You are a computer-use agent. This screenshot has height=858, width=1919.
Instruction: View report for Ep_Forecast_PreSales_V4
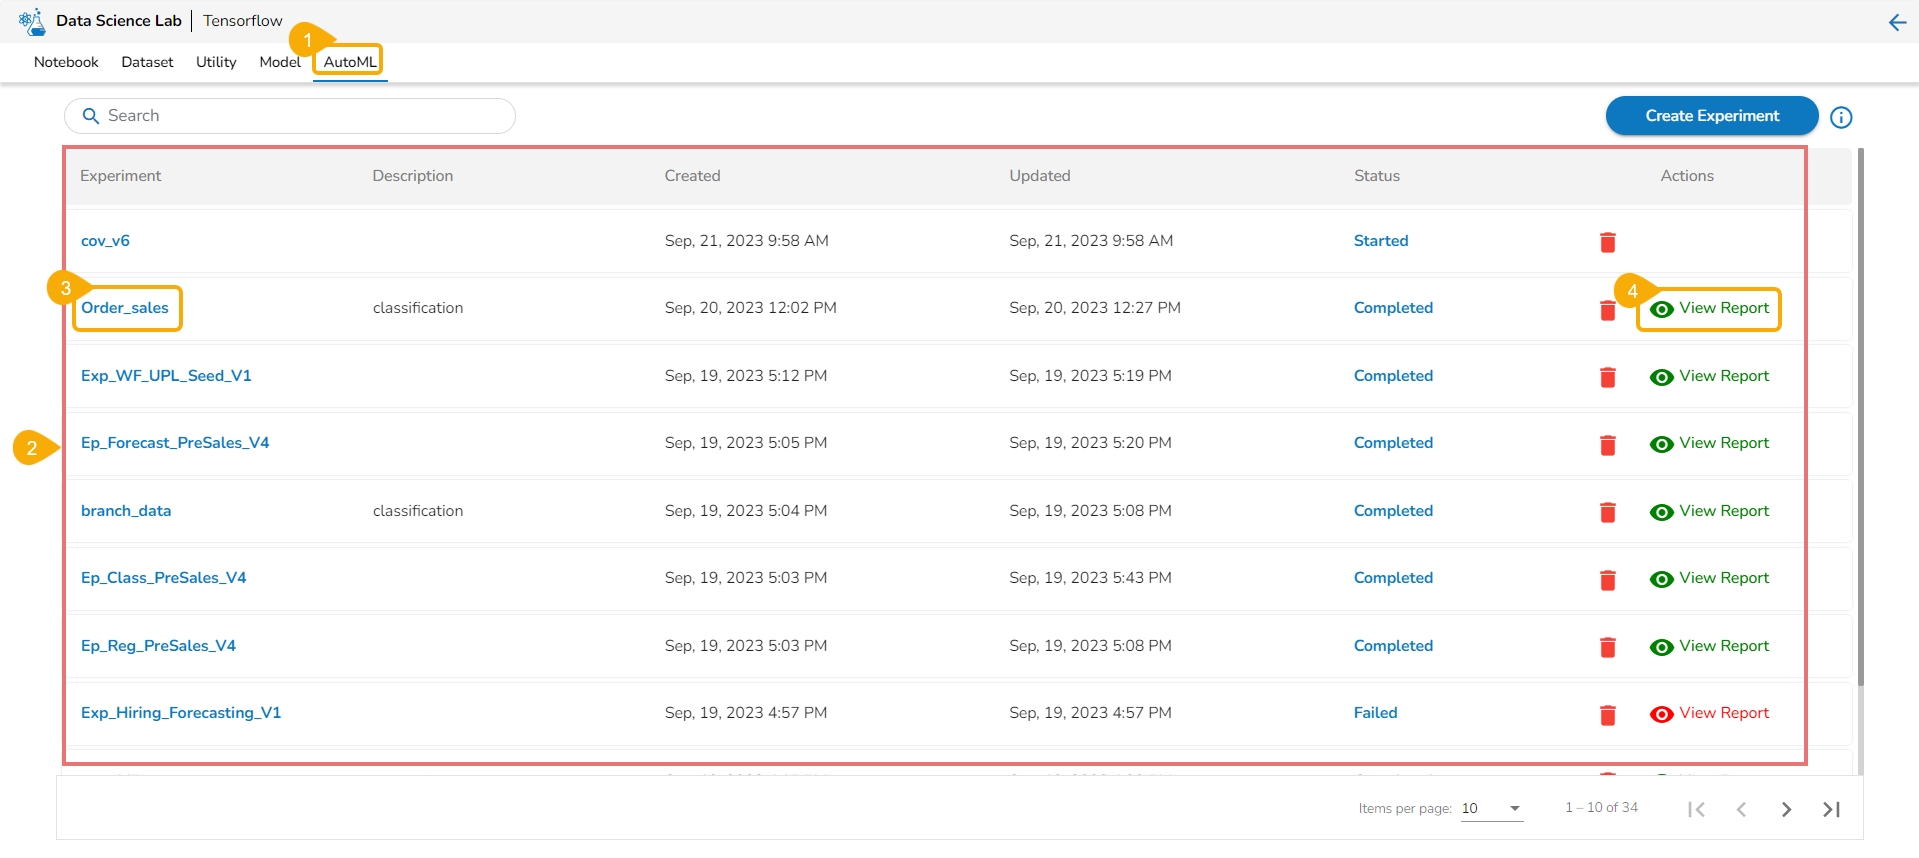pyautogui.click(x=1709, y=443)
